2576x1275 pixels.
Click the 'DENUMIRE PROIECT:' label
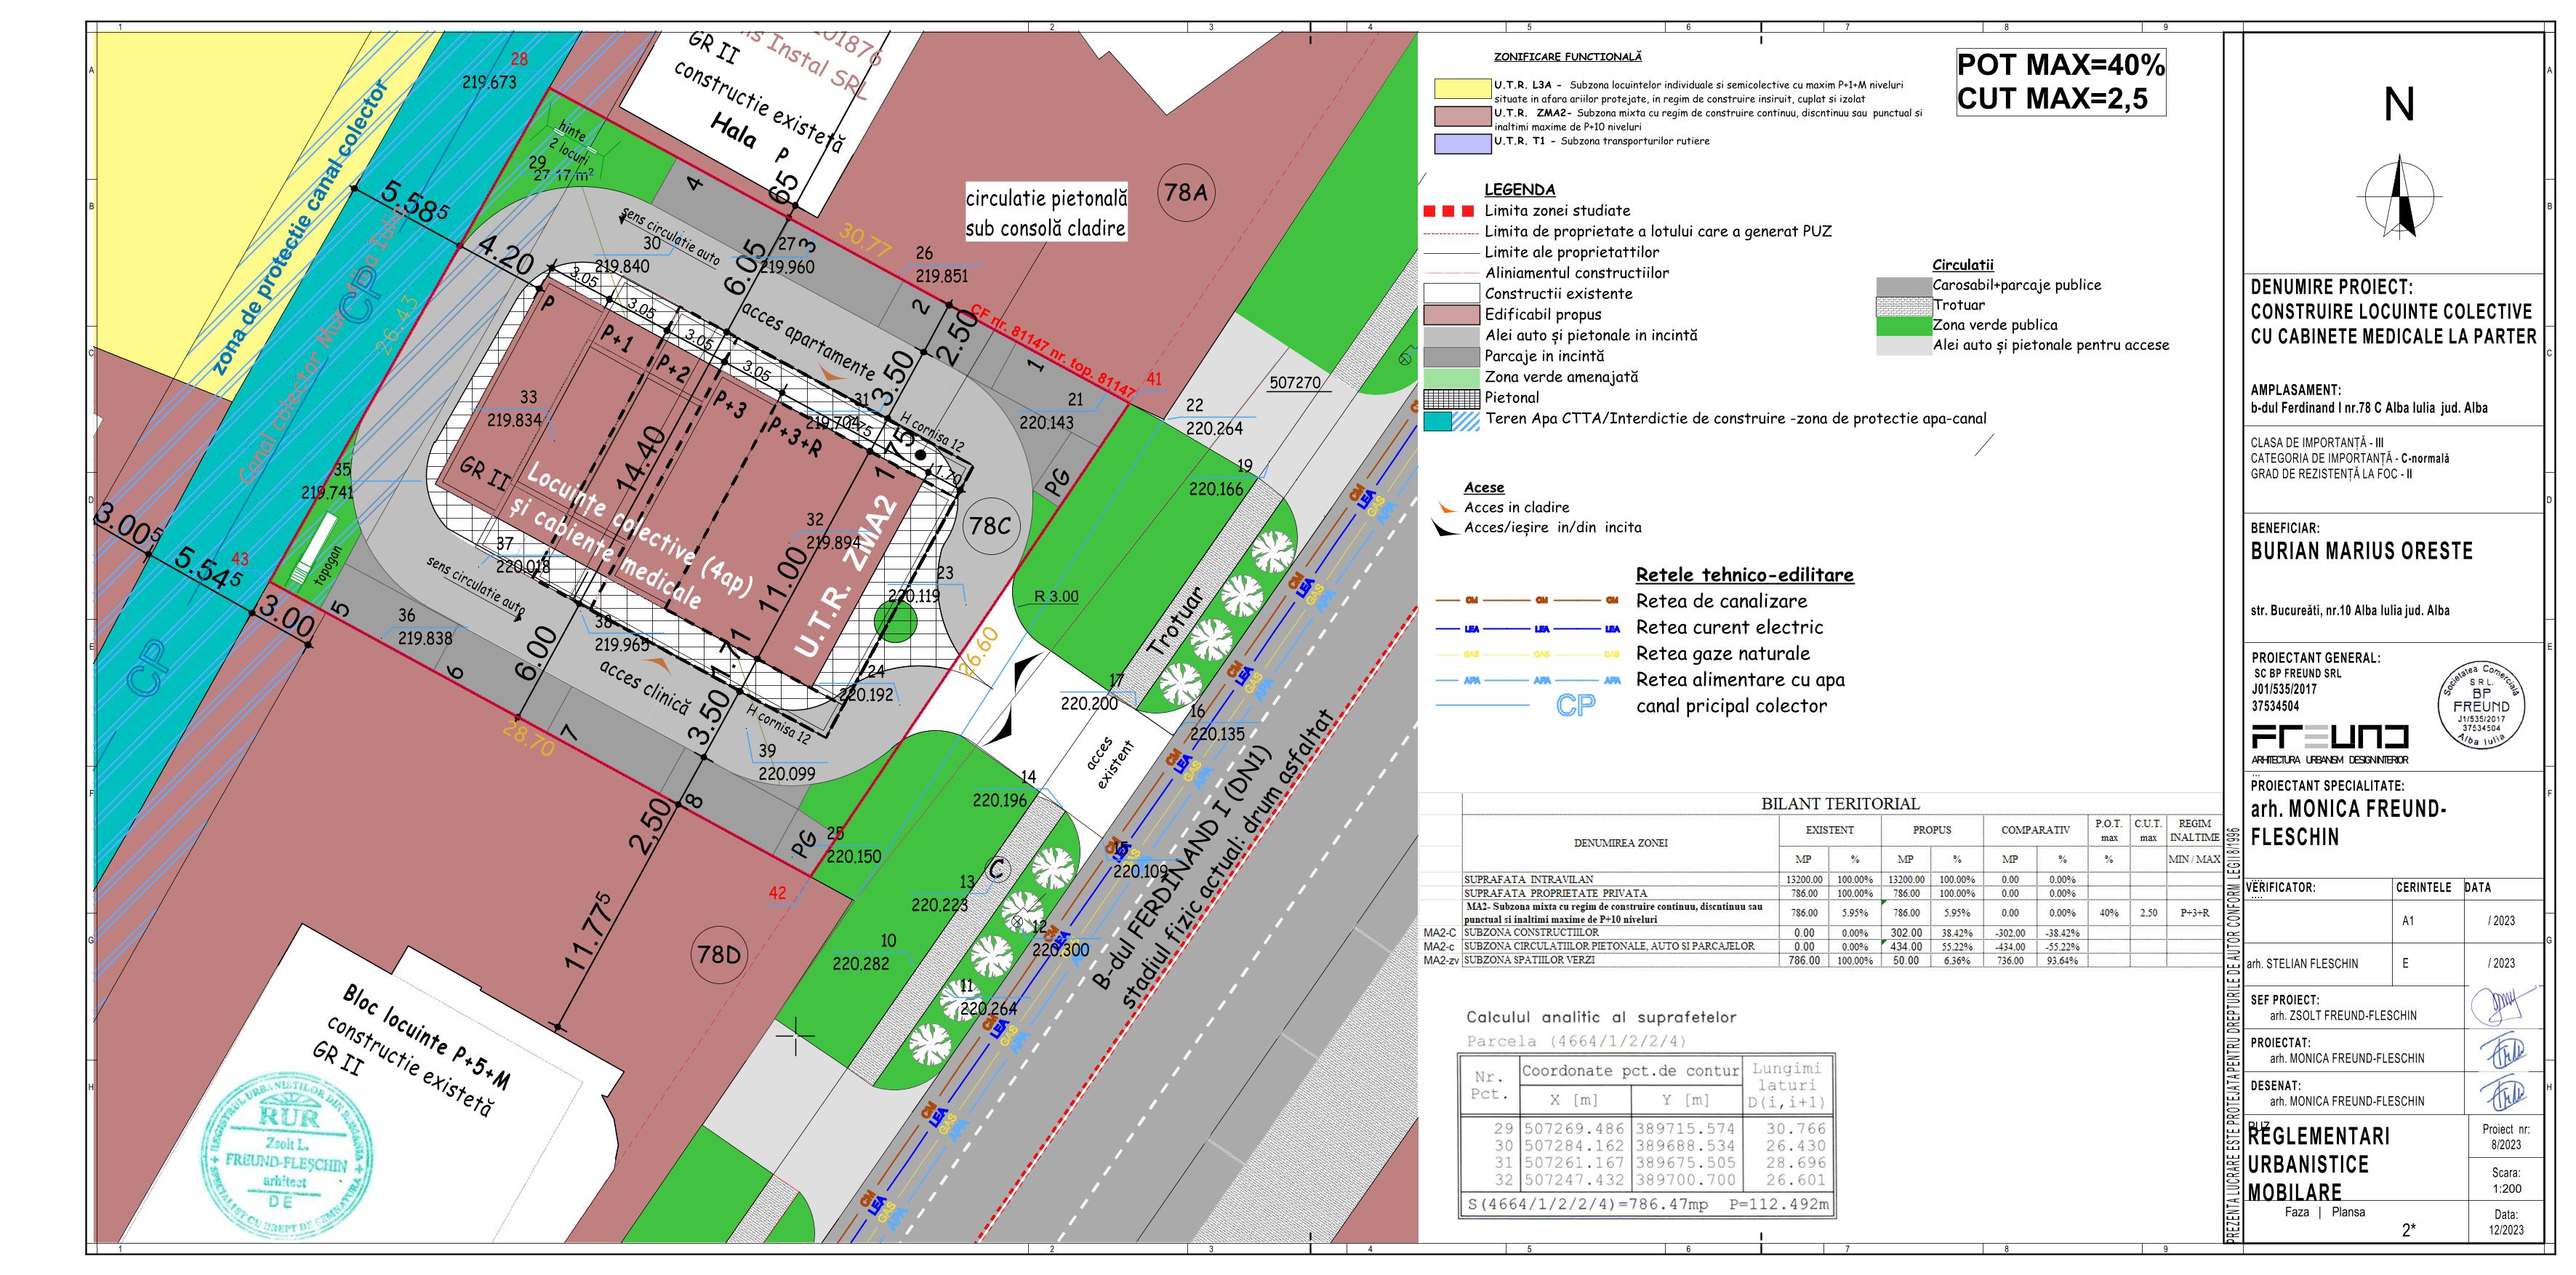(x=2331, y=287)
